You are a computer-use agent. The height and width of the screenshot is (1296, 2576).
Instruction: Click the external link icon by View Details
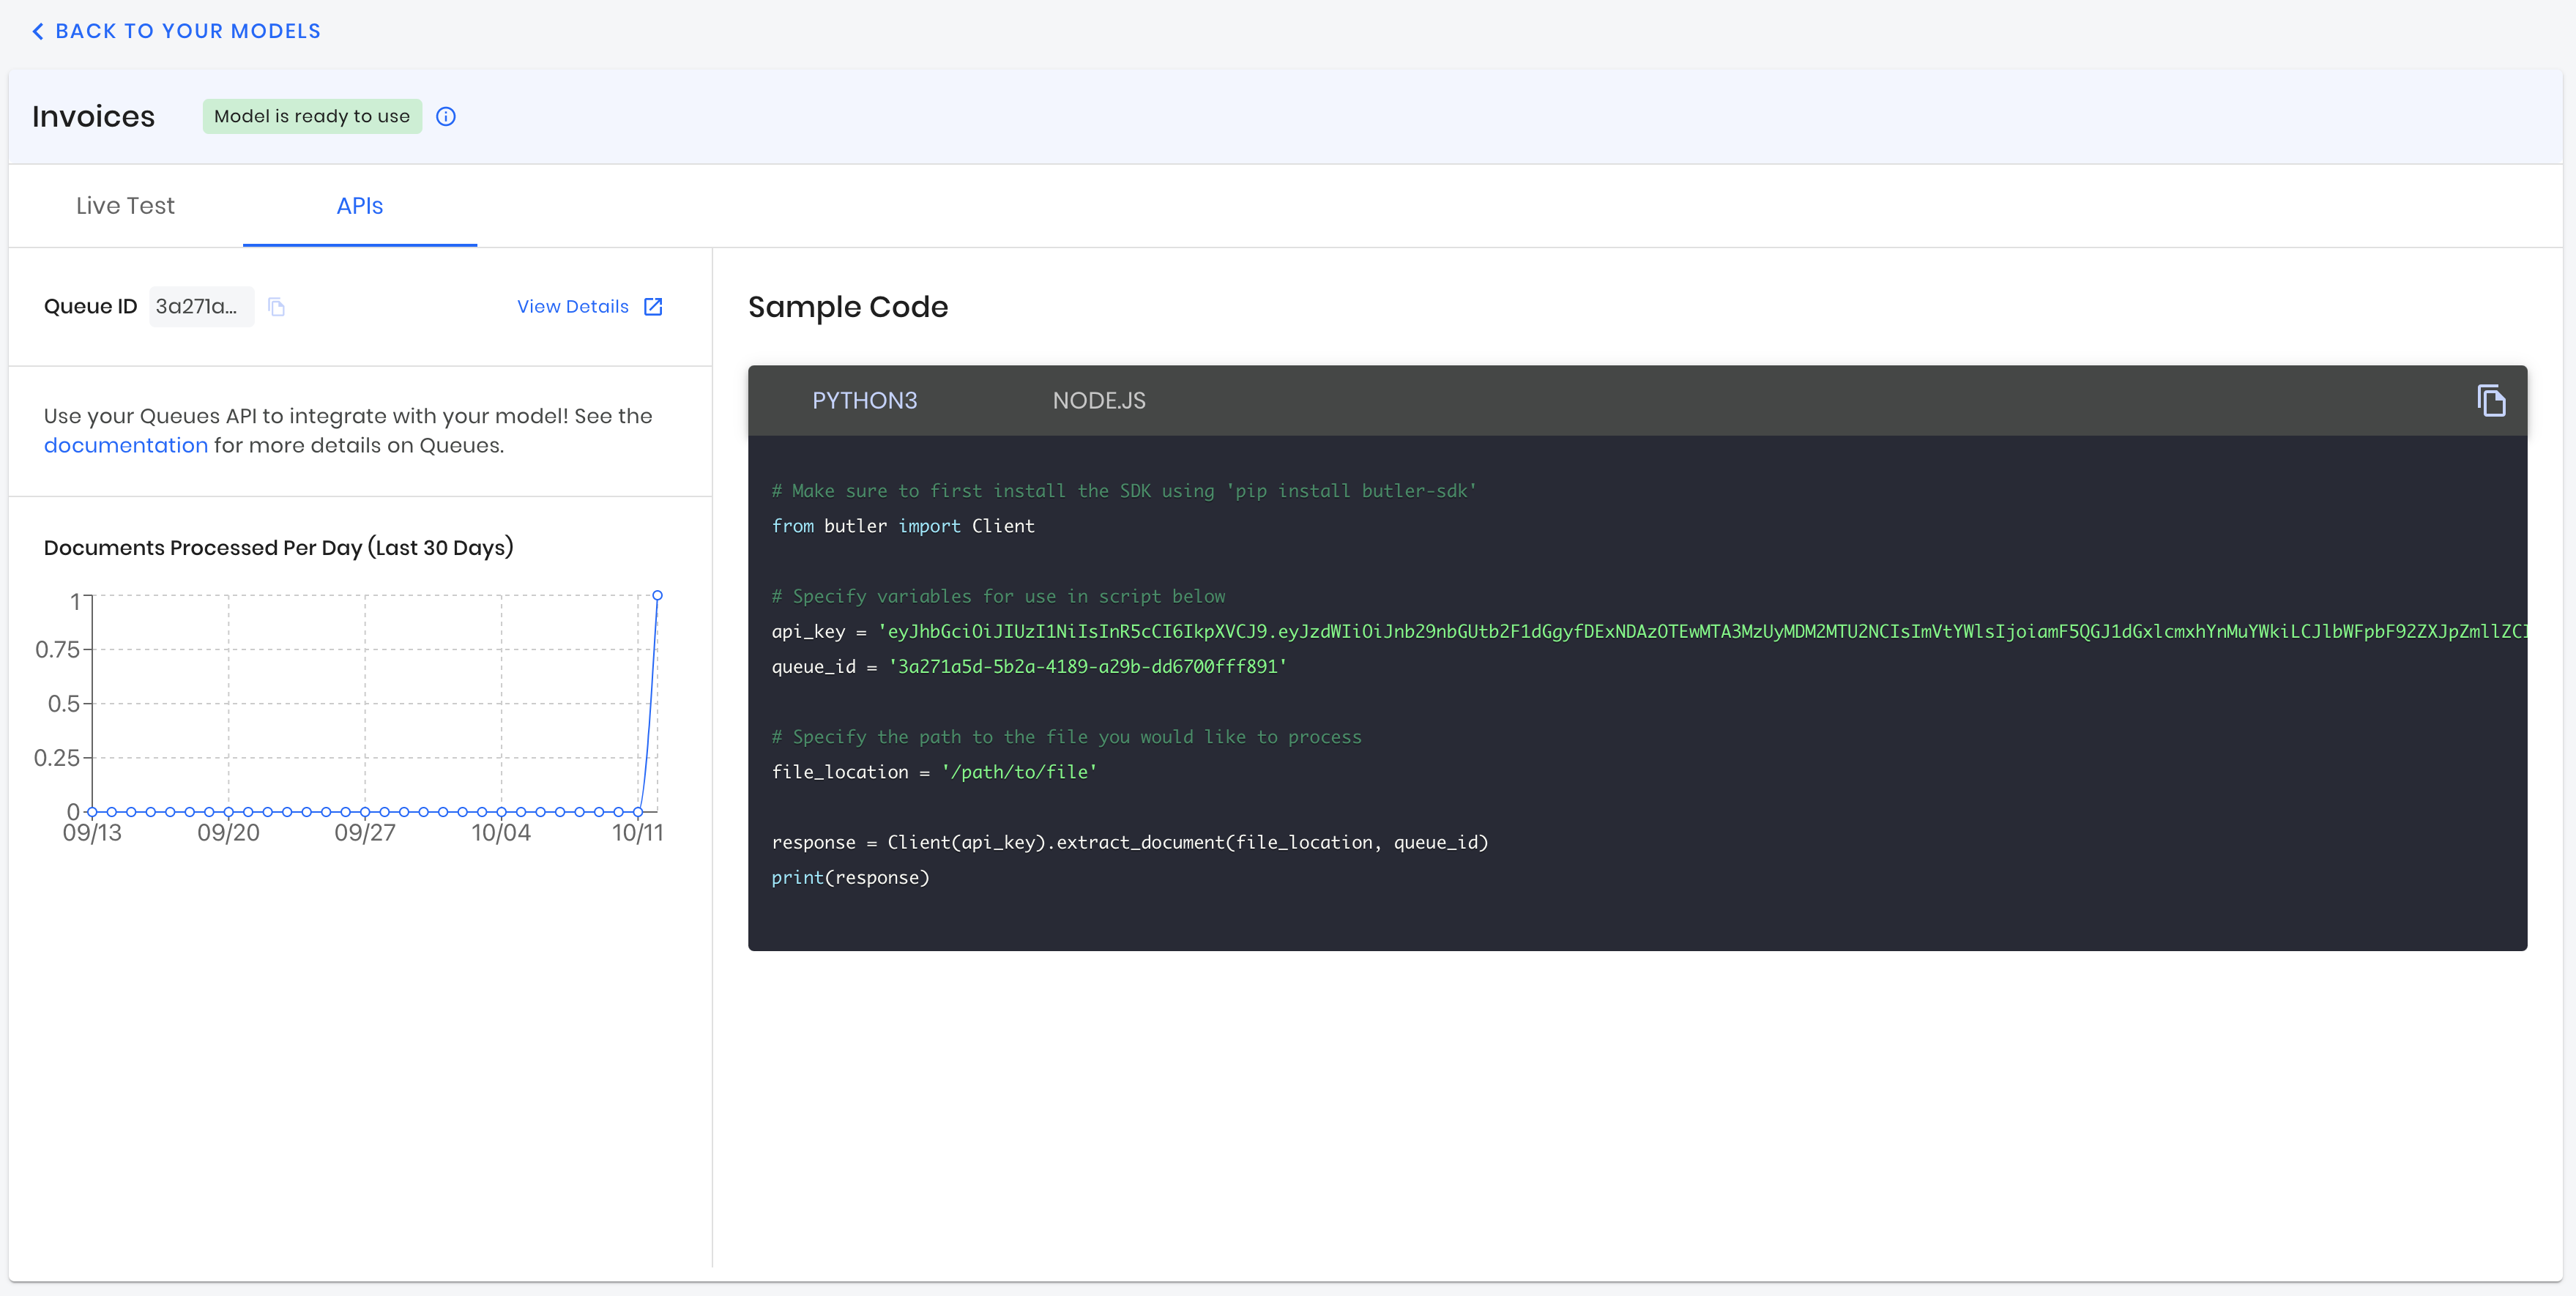point(653,307)
